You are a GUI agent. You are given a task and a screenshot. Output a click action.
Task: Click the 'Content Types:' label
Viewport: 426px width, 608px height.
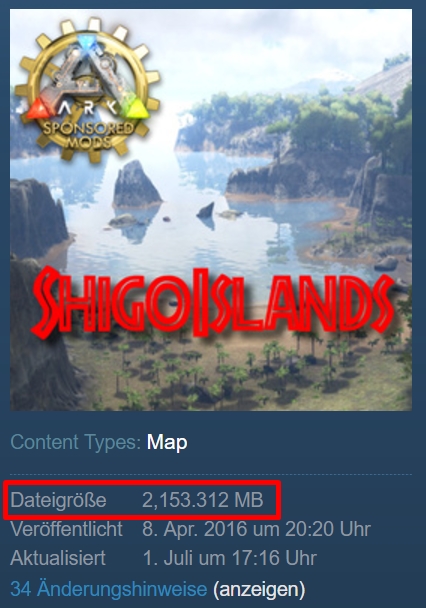coord(76,442)
